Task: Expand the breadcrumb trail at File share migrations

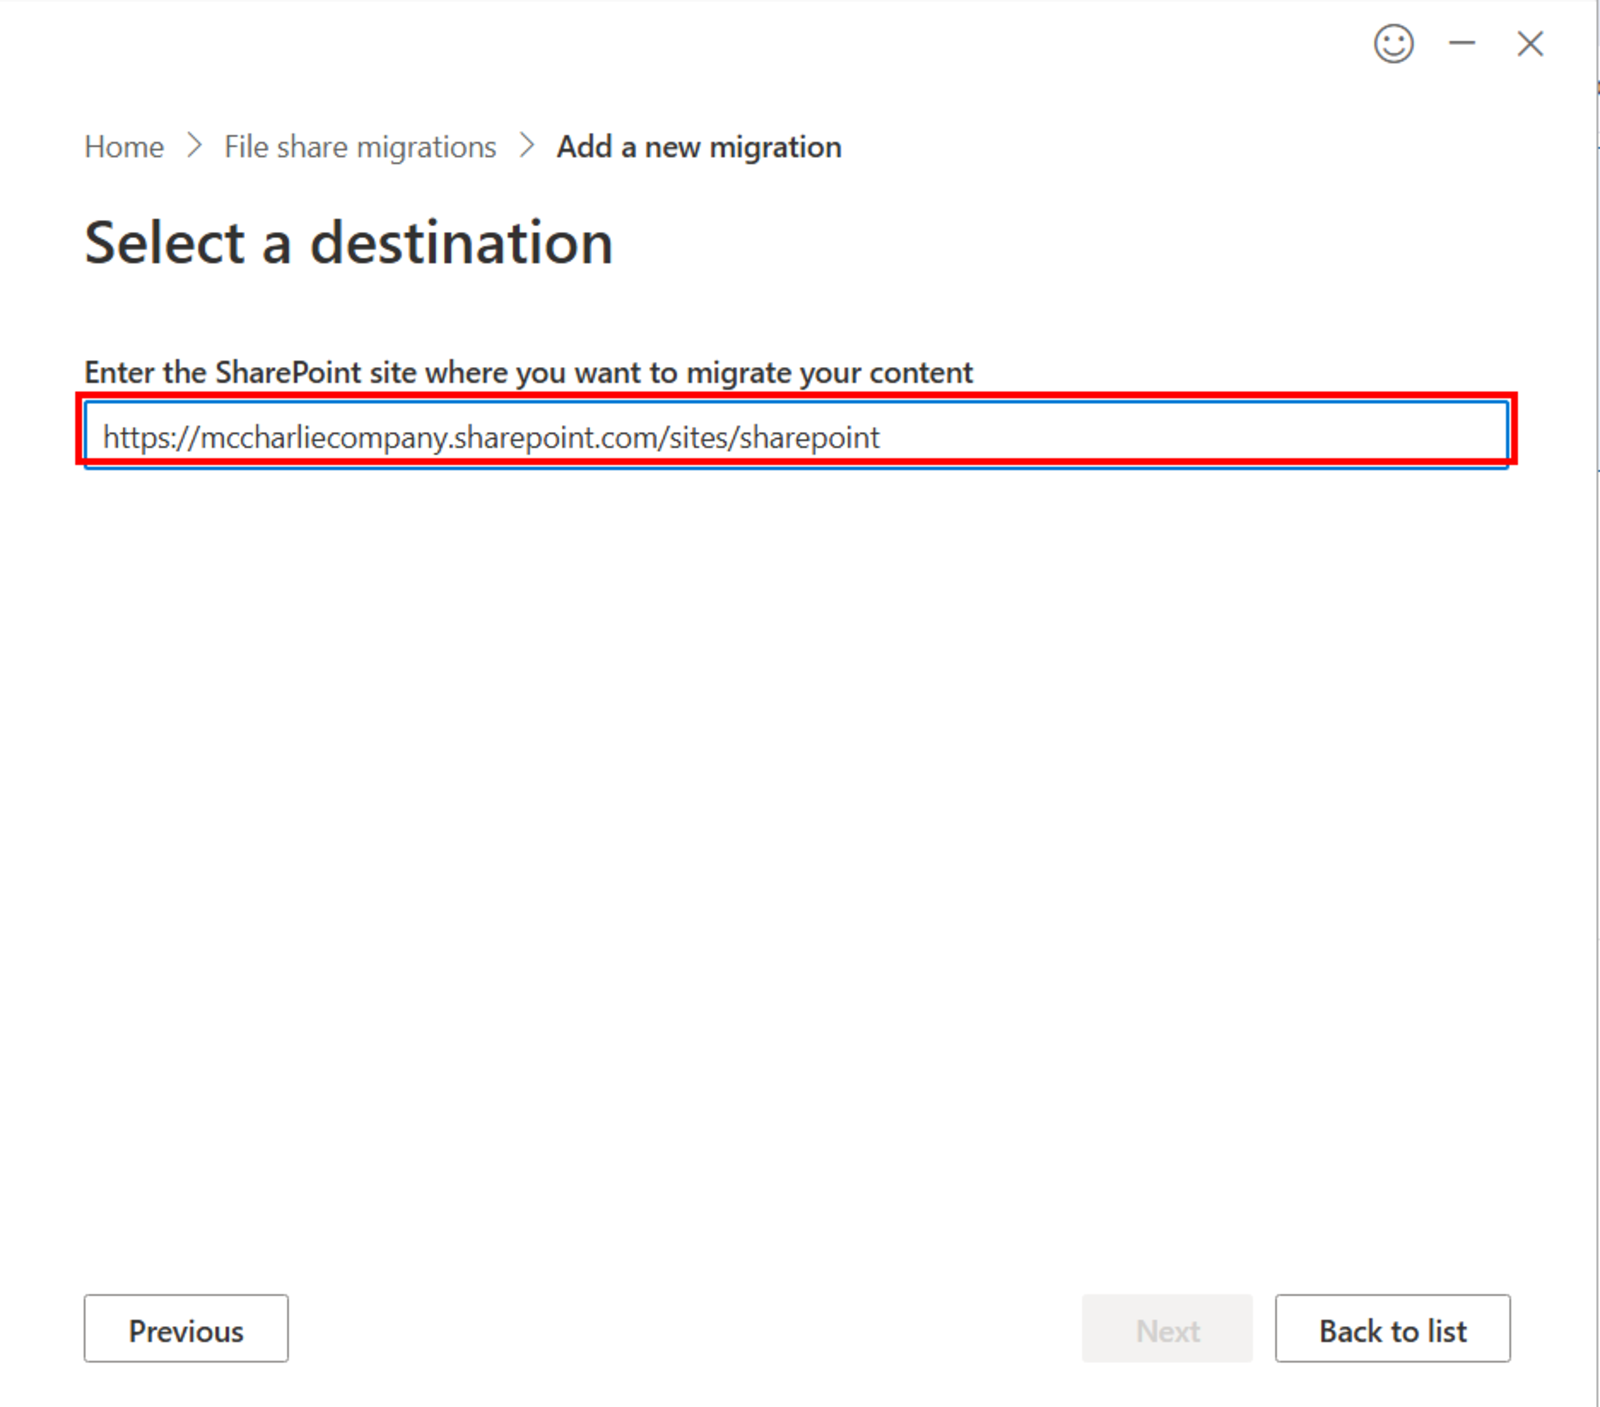Action: pyautogui.click(x=359, y=146)
